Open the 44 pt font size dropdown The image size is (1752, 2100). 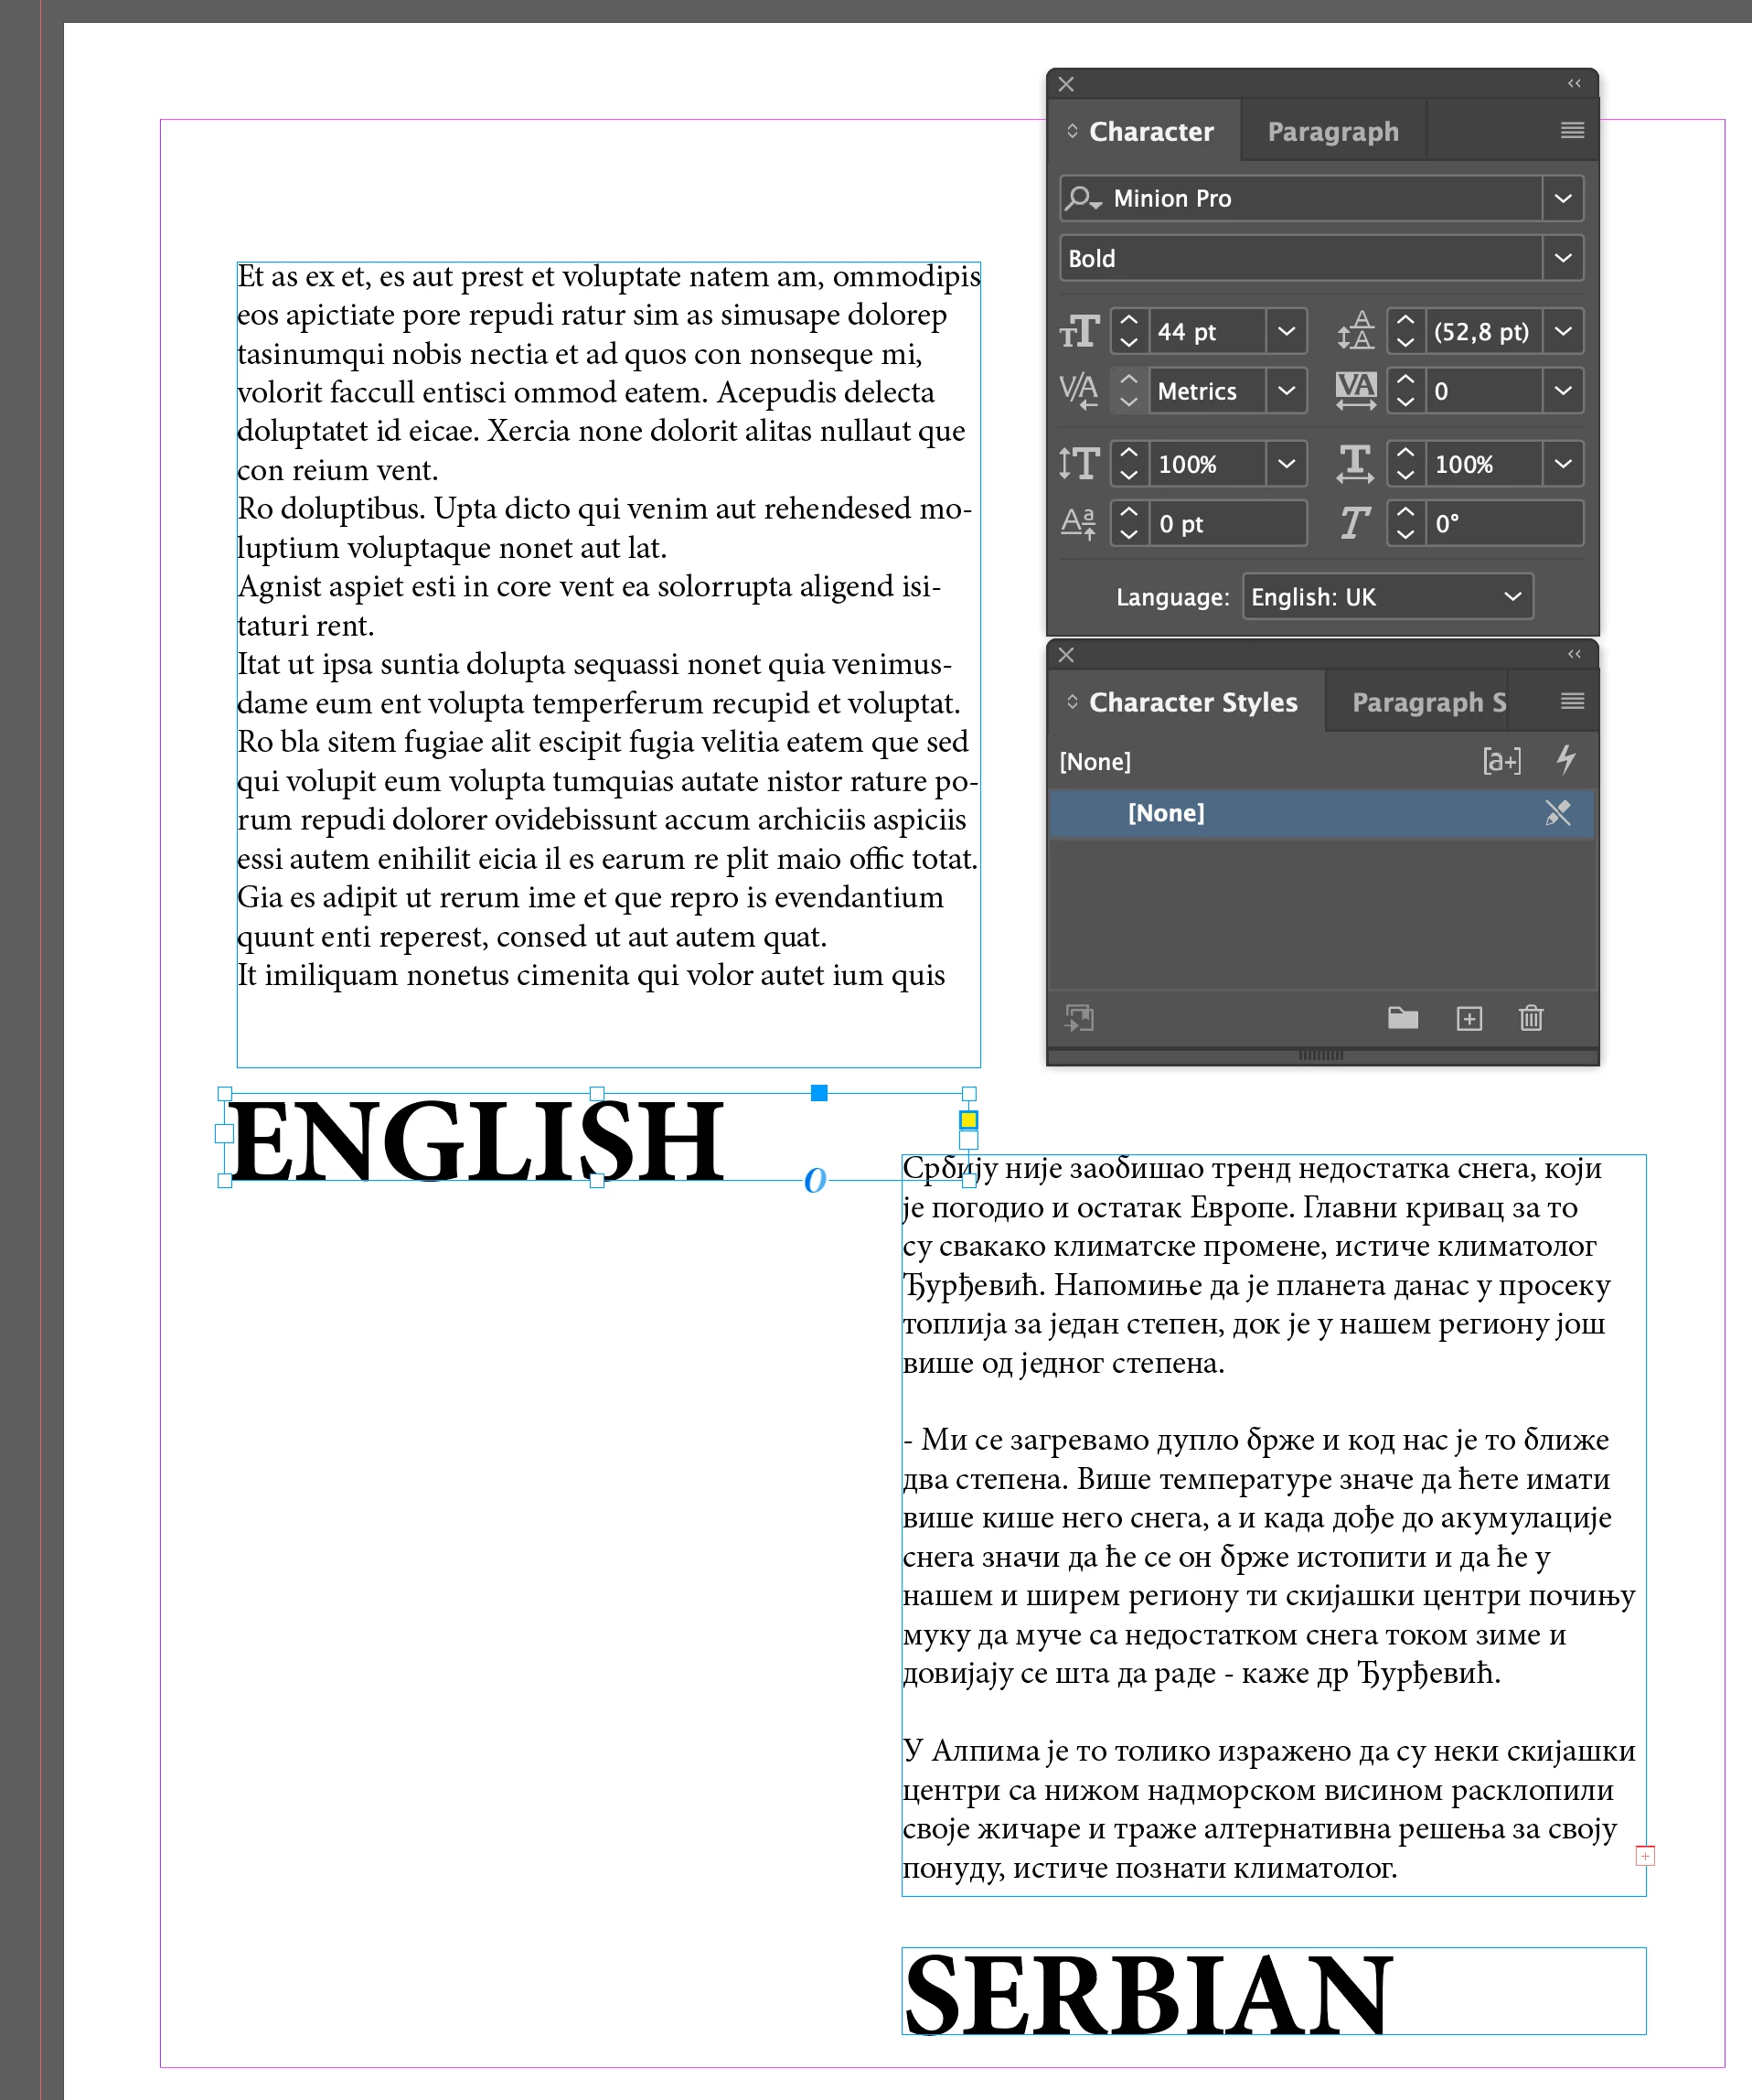point(1287,331)
